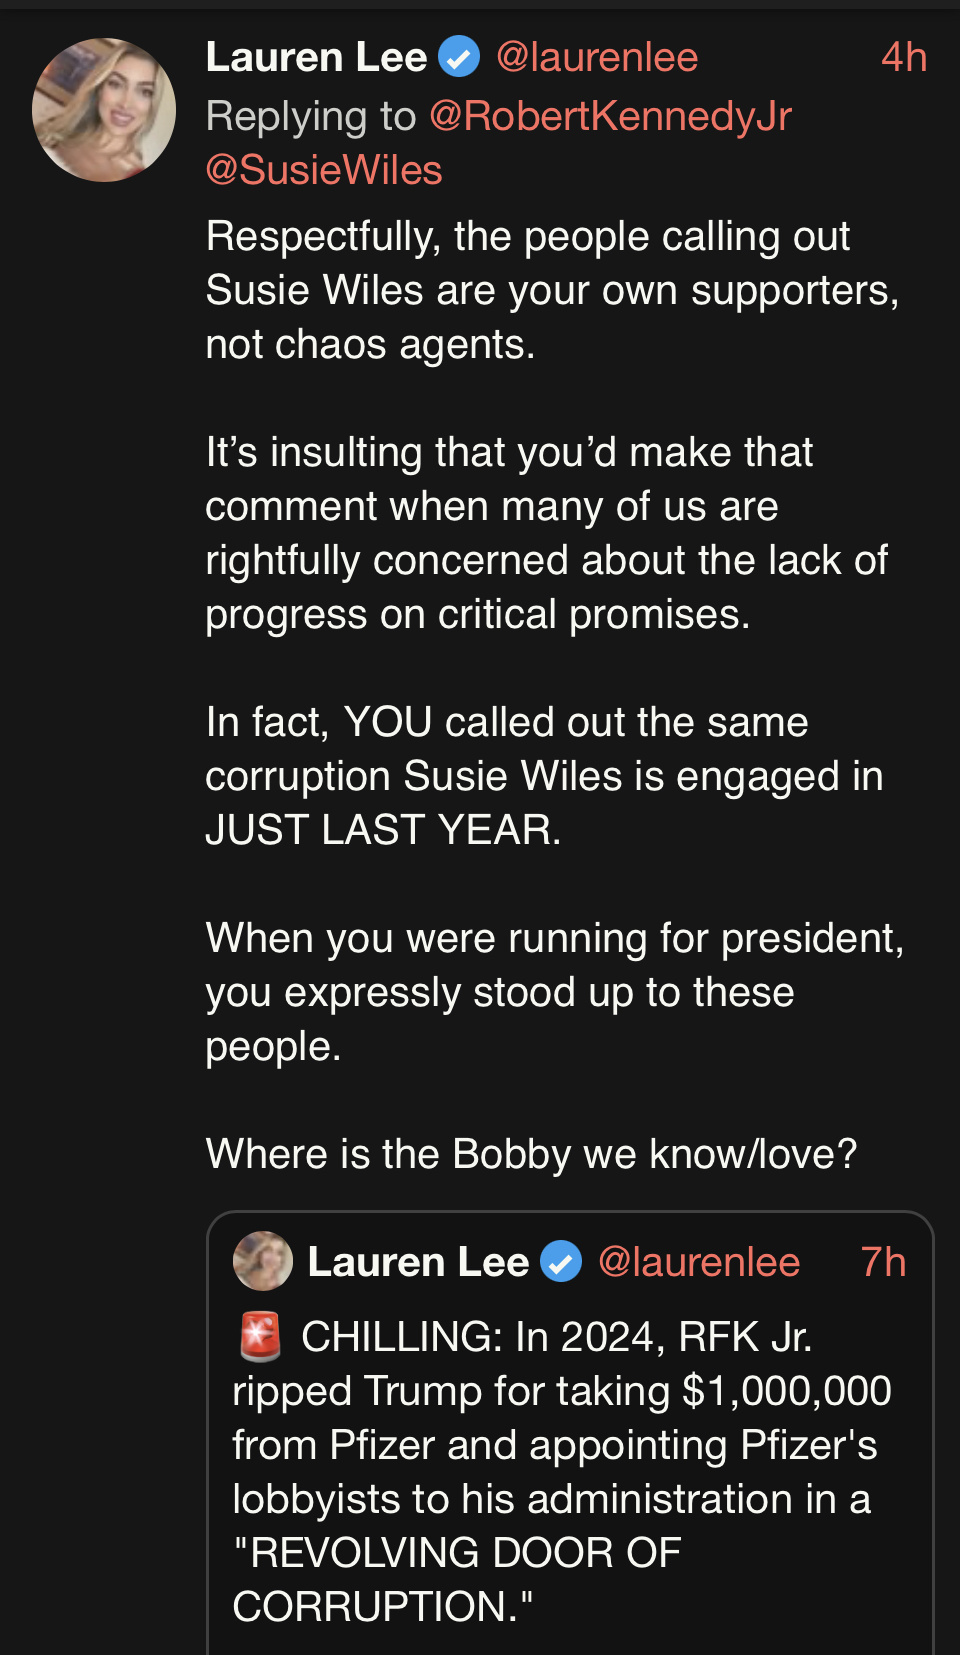The height and width of the screenshot is (1655, 960).
Task: Tap the 7h timestamp on the quoted tweet
Action: click(x=883, y=1262)
